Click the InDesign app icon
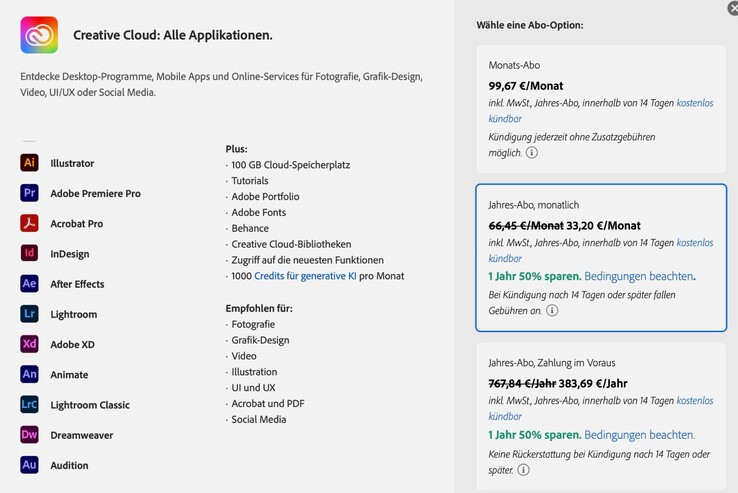 point(30,253)
